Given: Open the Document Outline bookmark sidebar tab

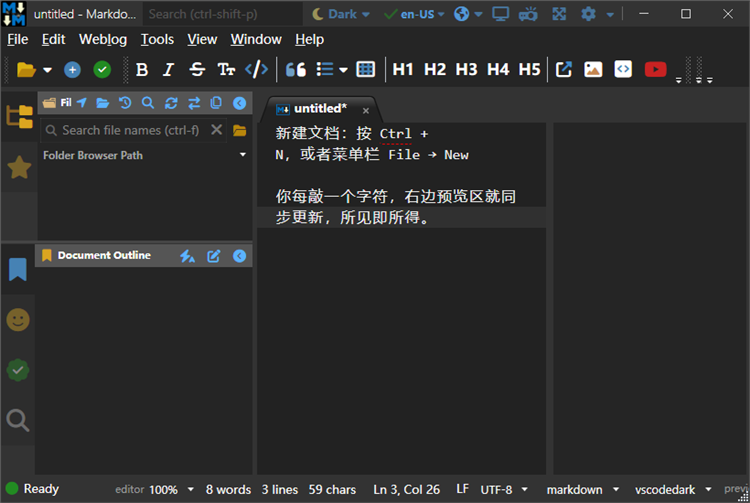Looking at the screenshot, I should (18, 269).
